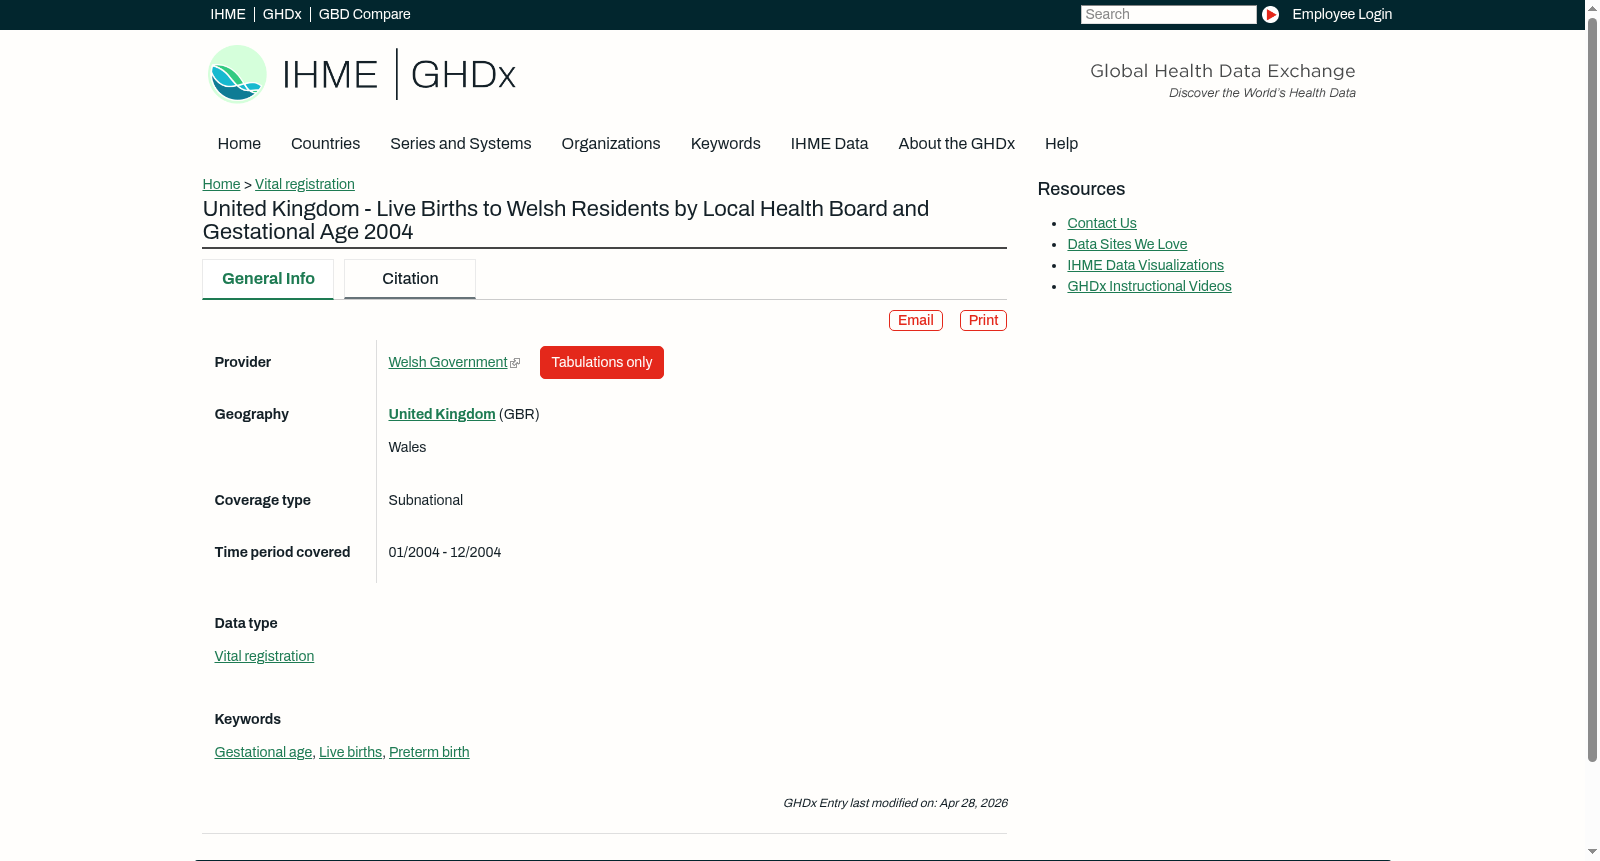This screenshot has height=861, width=1600.
Task: Click the Wales geography text
Action: click(408, 447)
